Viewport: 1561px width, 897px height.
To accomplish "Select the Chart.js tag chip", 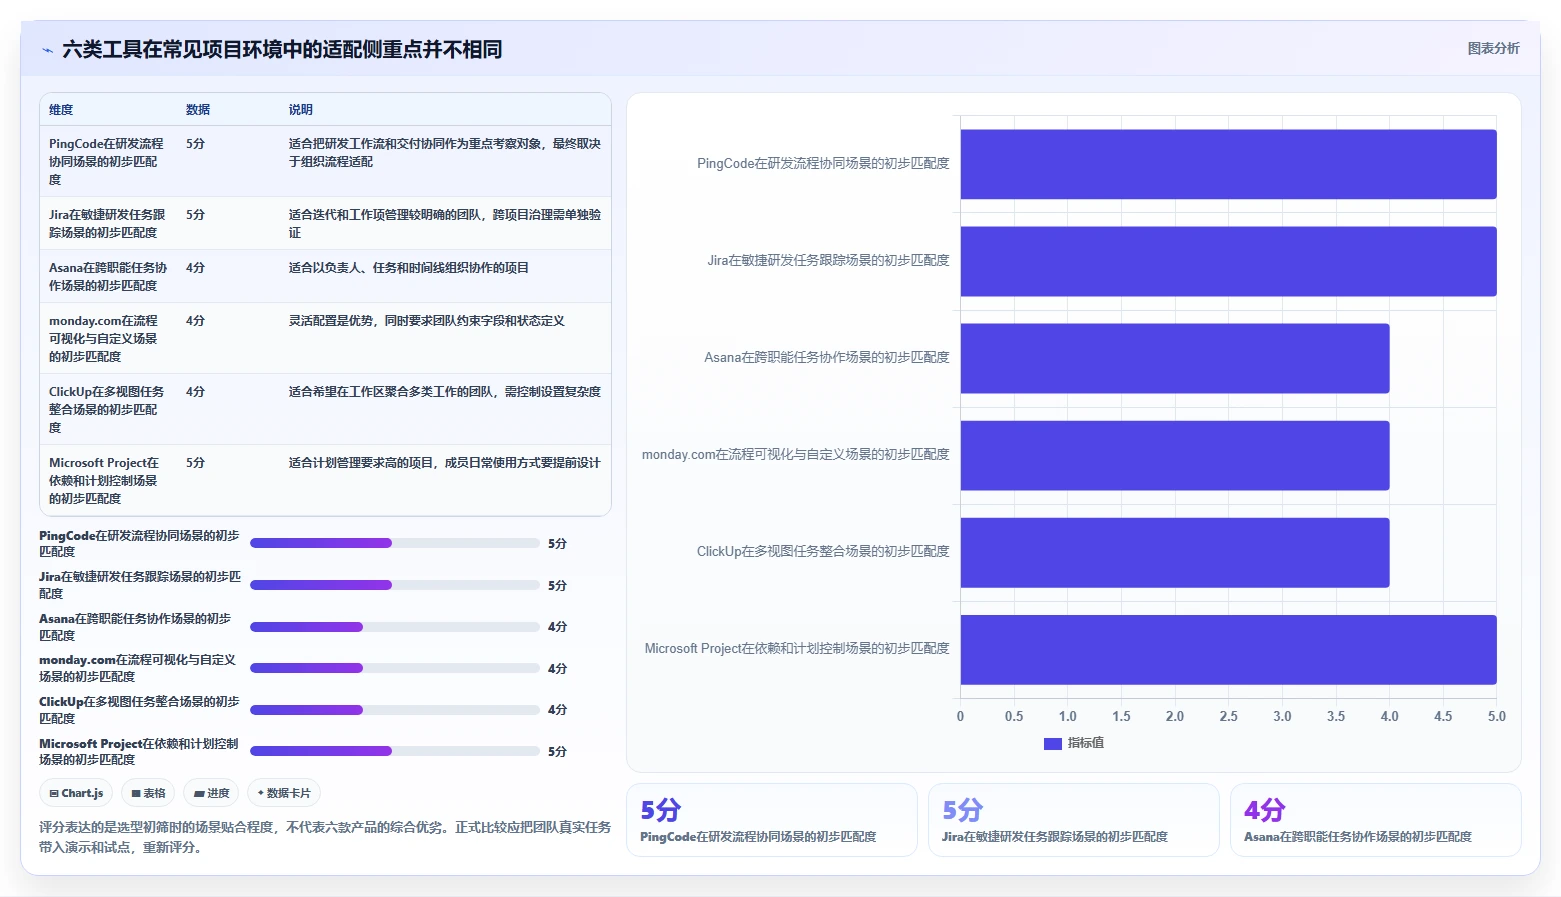I will point(76,793).
